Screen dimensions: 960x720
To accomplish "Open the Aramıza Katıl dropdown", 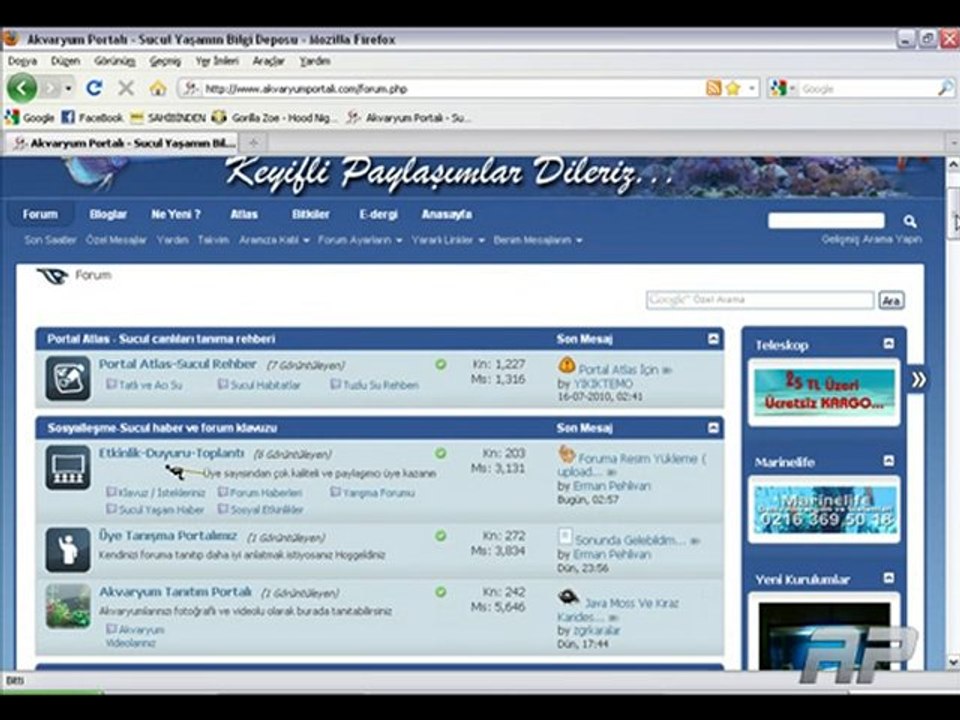I will 274,240.
